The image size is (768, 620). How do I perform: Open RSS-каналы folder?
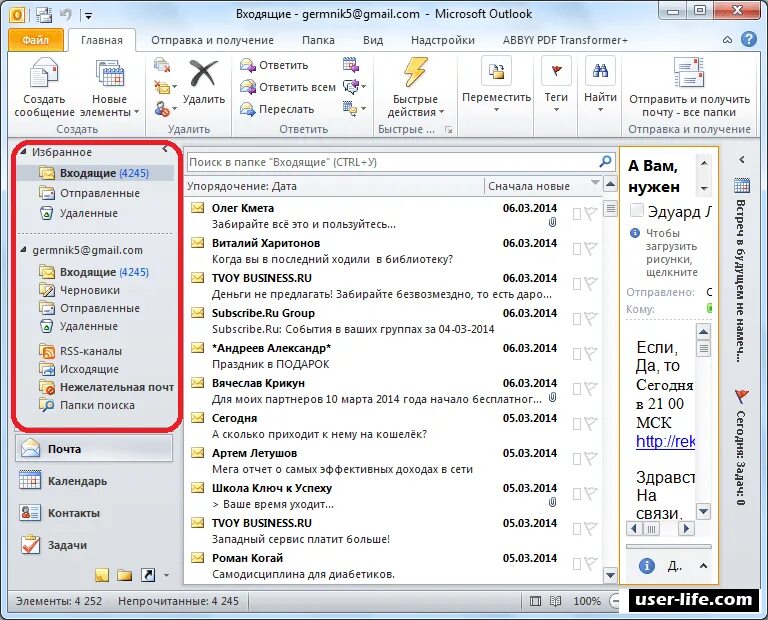tap(81, 351)
